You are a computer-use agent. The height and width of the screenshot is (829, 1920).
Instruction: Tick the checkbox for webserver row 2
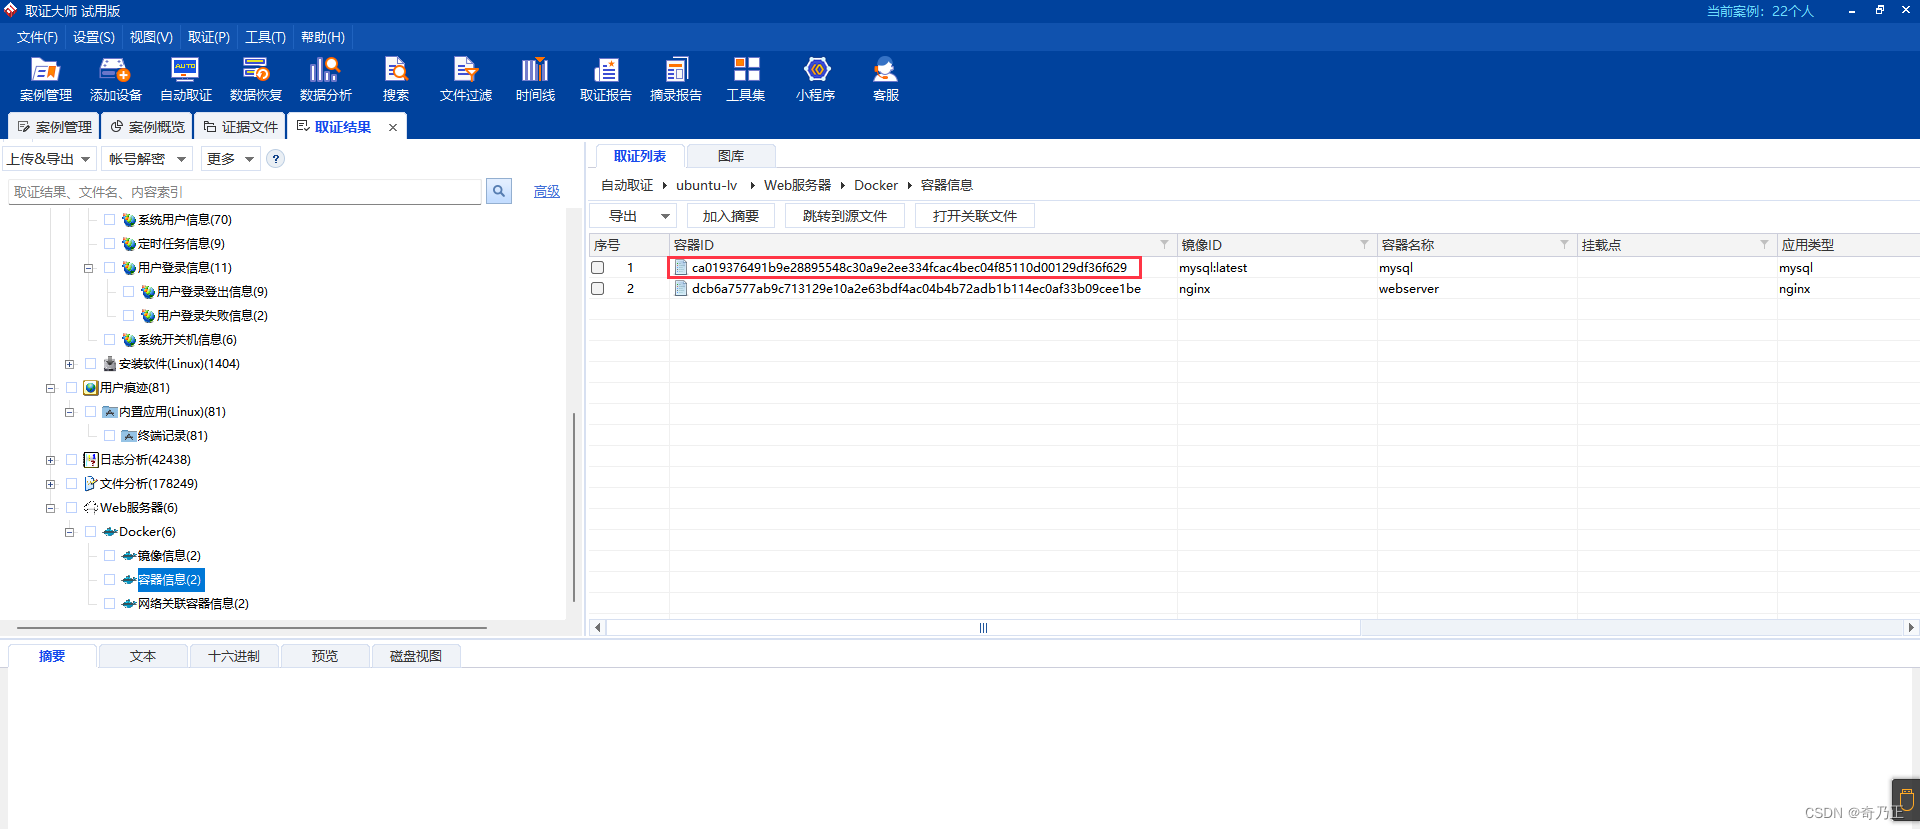(598, 289)
